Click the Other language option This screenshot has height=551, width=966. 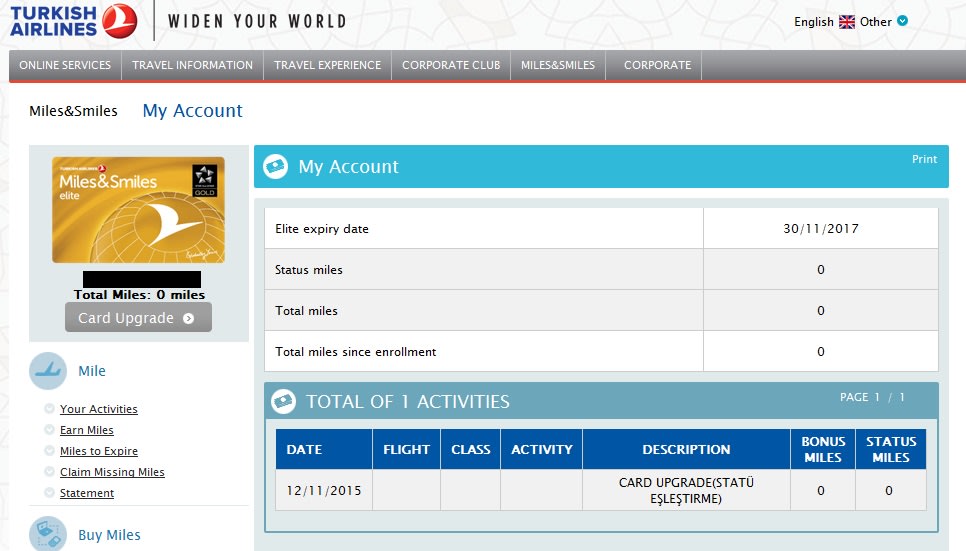tap(875, 22)
